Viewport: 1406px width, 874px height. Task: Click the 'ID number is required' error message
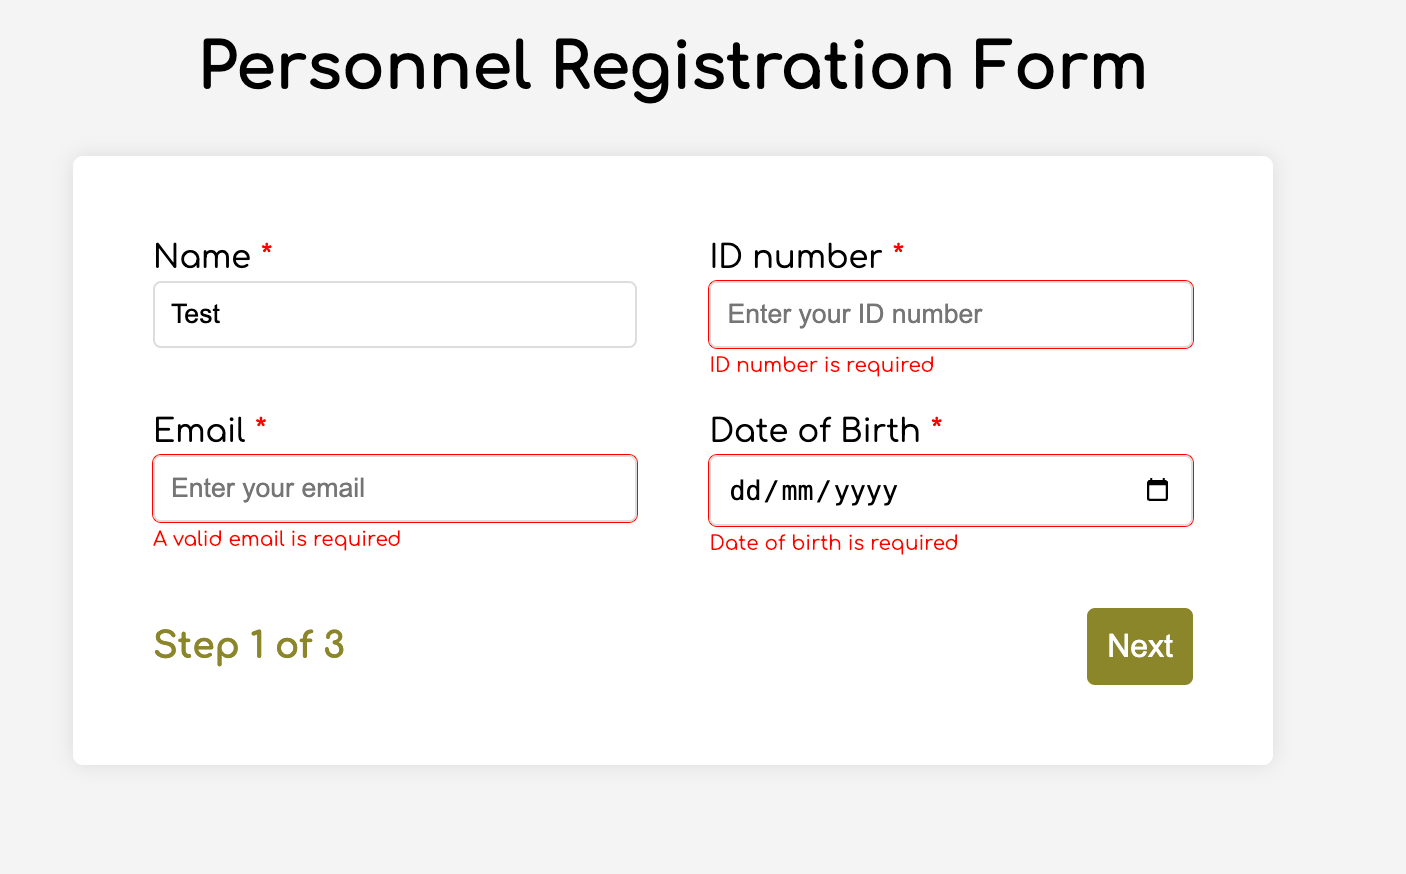coord(822,364)
